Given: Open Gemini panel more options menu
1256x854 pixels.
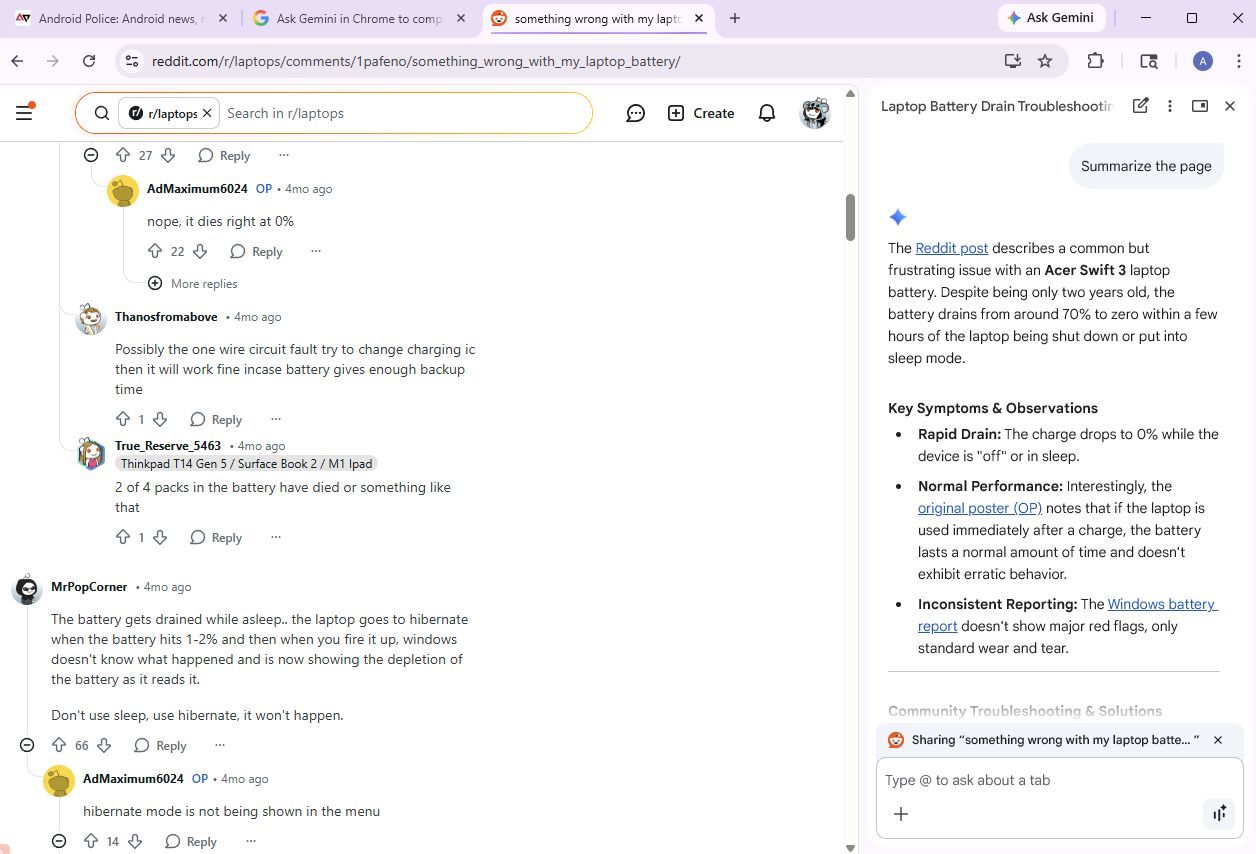Looking at the screenshot, I should [1170, 106].
